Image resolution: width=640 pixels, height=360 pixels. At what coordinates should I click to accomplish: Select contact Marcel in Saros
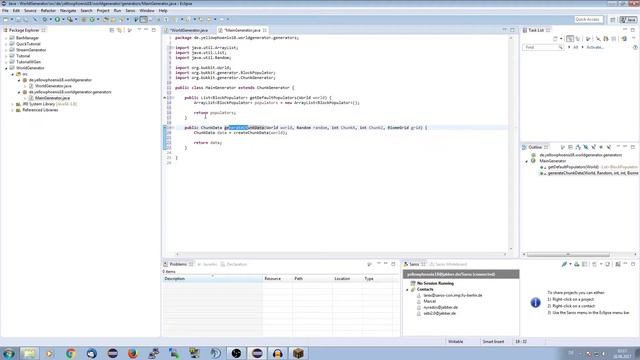coord(429,301)
